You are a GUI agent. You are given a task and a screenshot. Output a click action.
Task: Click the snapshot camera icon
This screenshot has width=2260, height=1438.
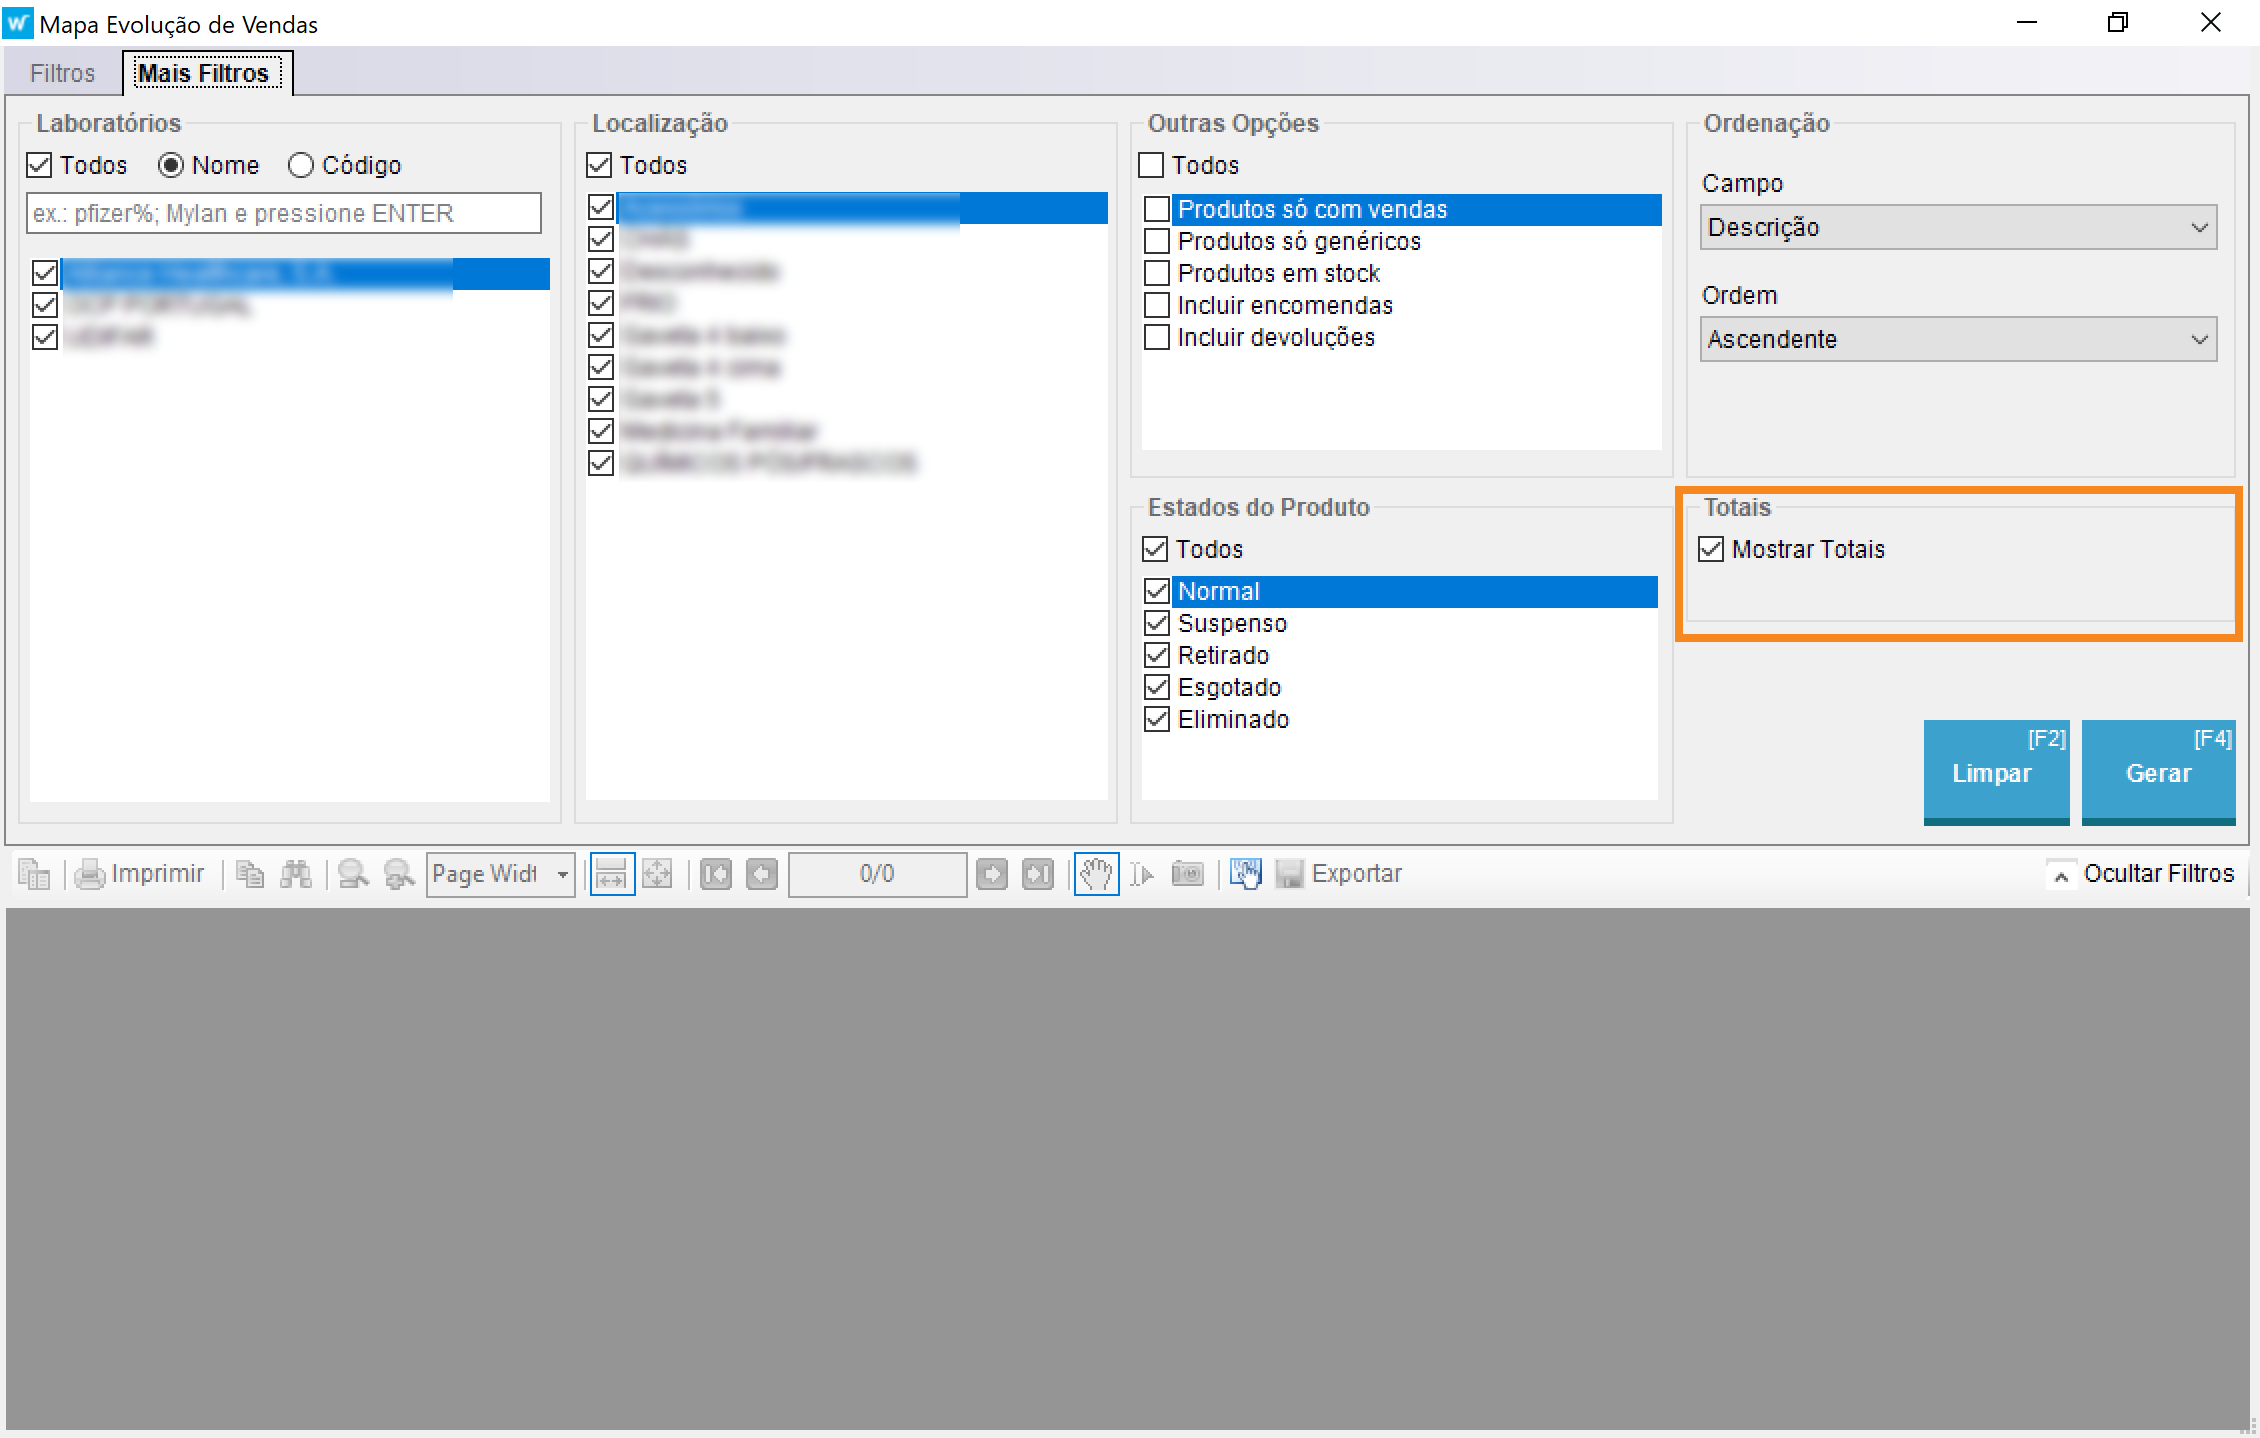[1188, 875]
